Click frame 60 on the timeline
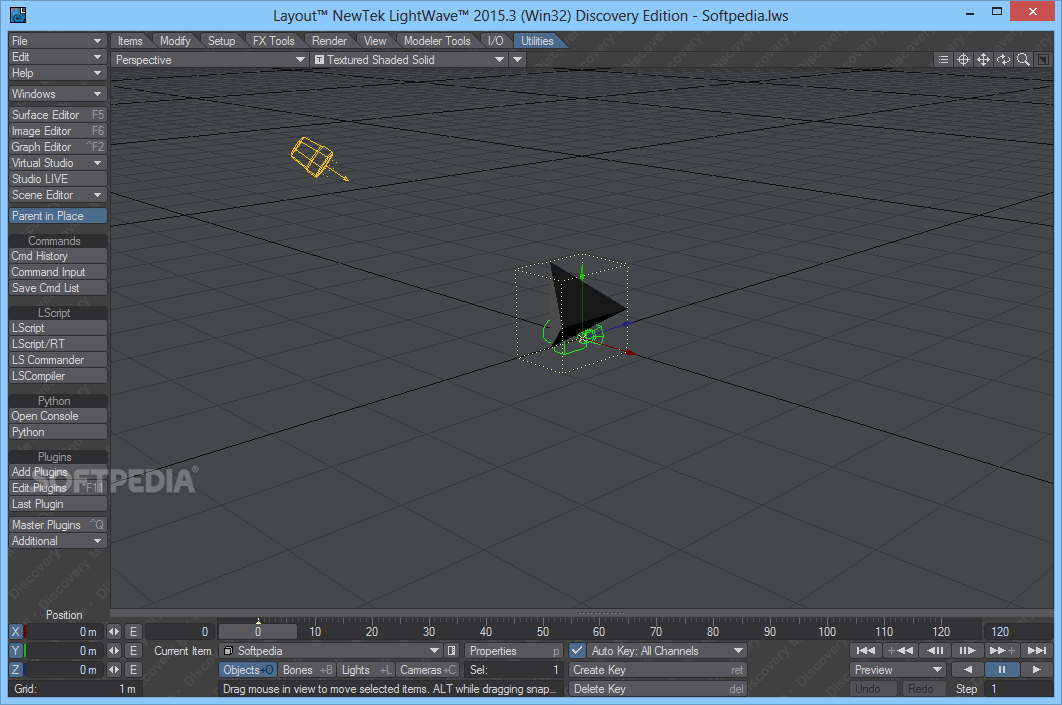1062x705 pixels. (599, 631)
